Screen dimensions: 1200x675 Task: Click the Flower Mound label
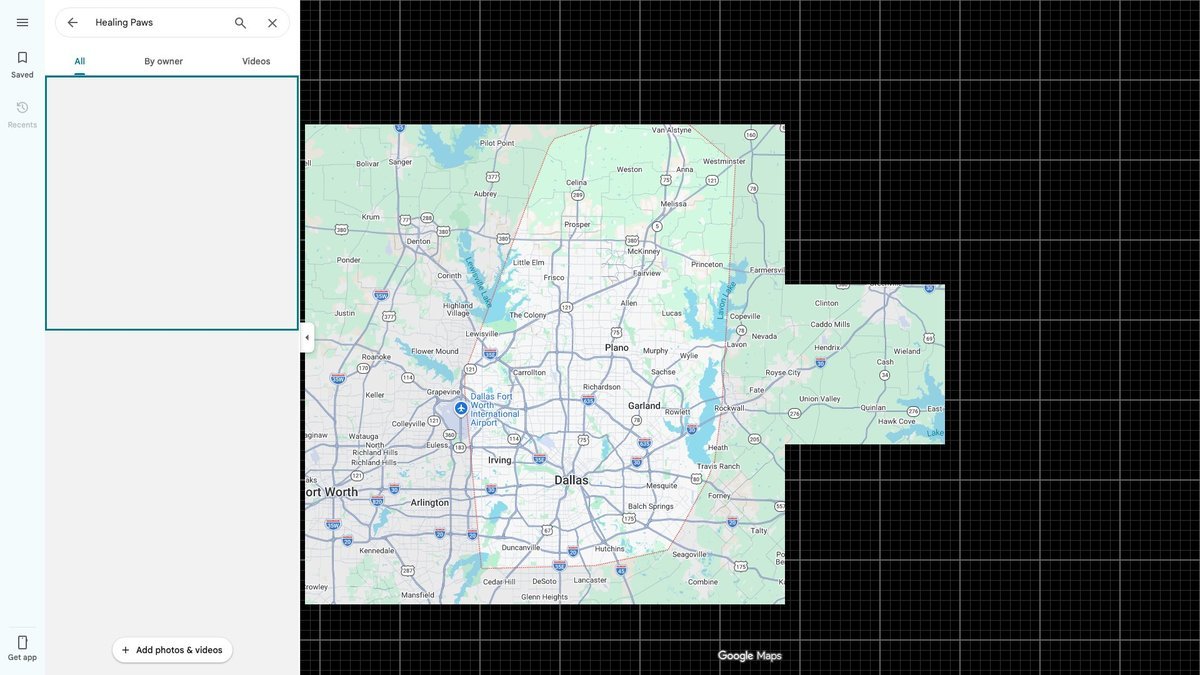pos(435,351)
